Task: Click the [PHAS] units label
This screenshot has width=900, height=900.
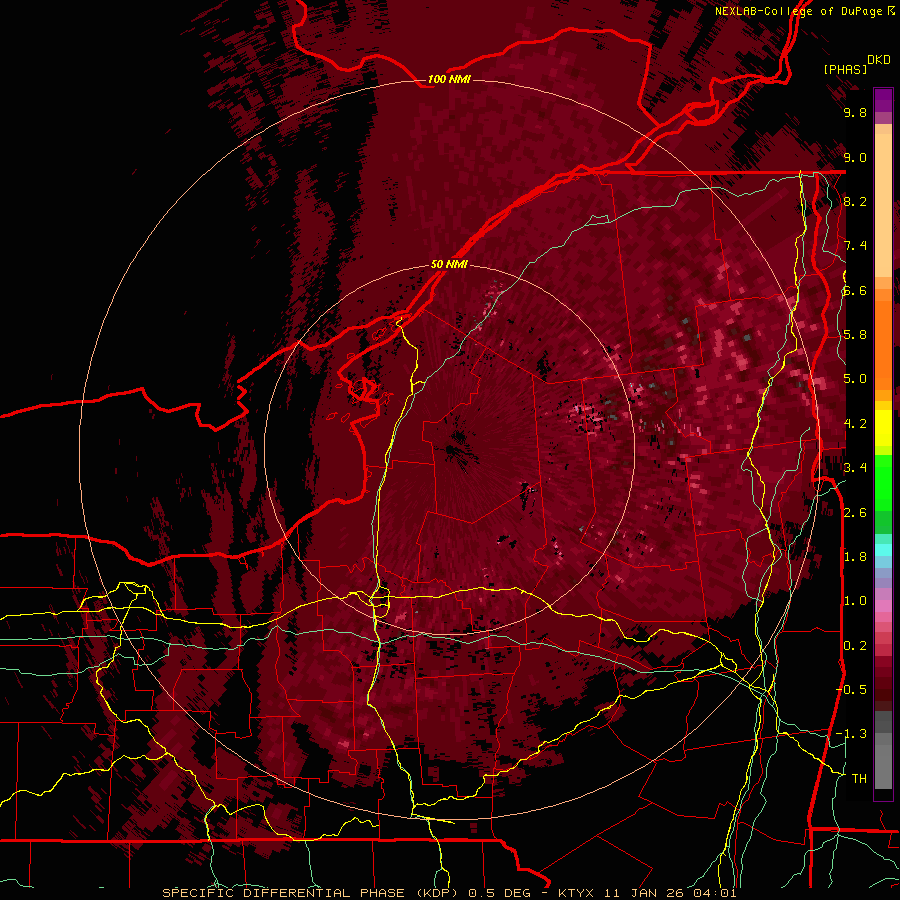Action: point(845,69)
